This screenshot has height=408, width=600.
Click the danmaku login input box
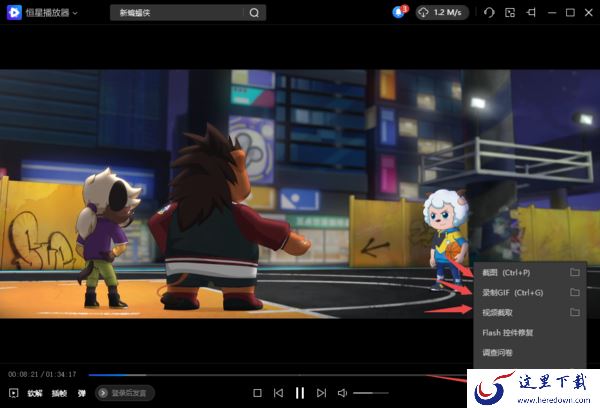click(x=125, y=393)
